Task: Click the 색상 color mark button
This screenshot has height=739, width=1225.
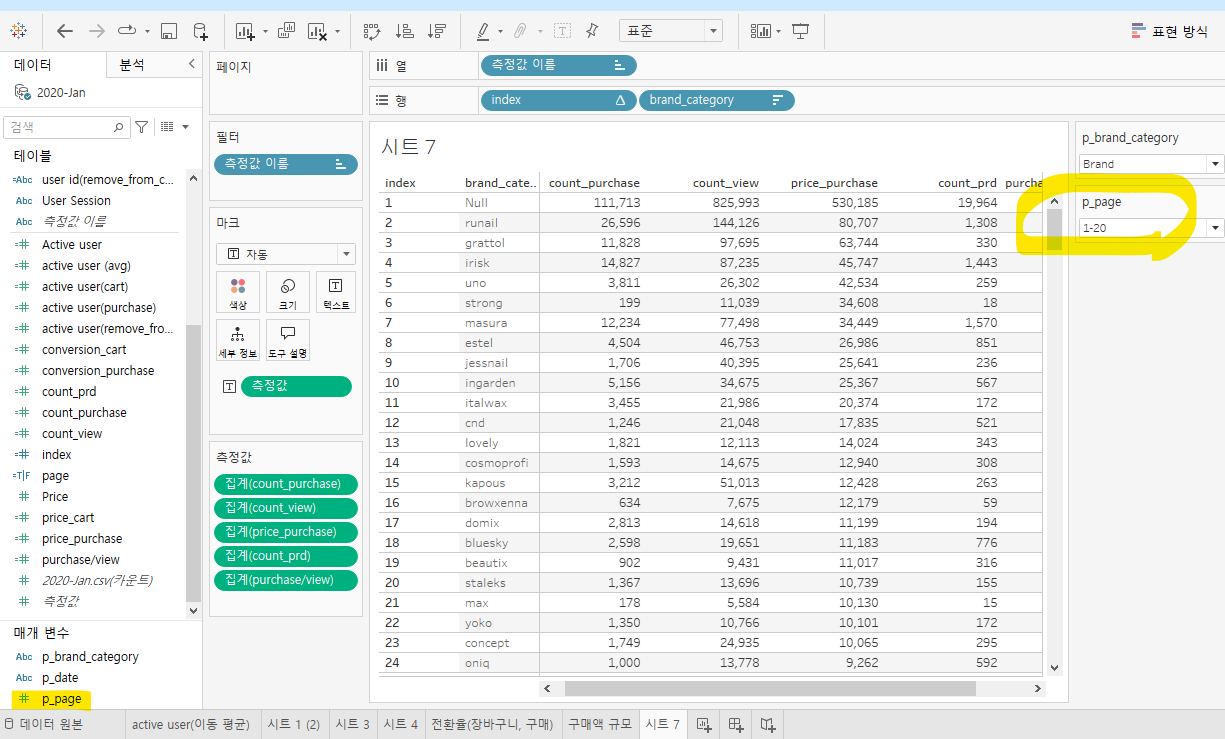Action: 237,293
